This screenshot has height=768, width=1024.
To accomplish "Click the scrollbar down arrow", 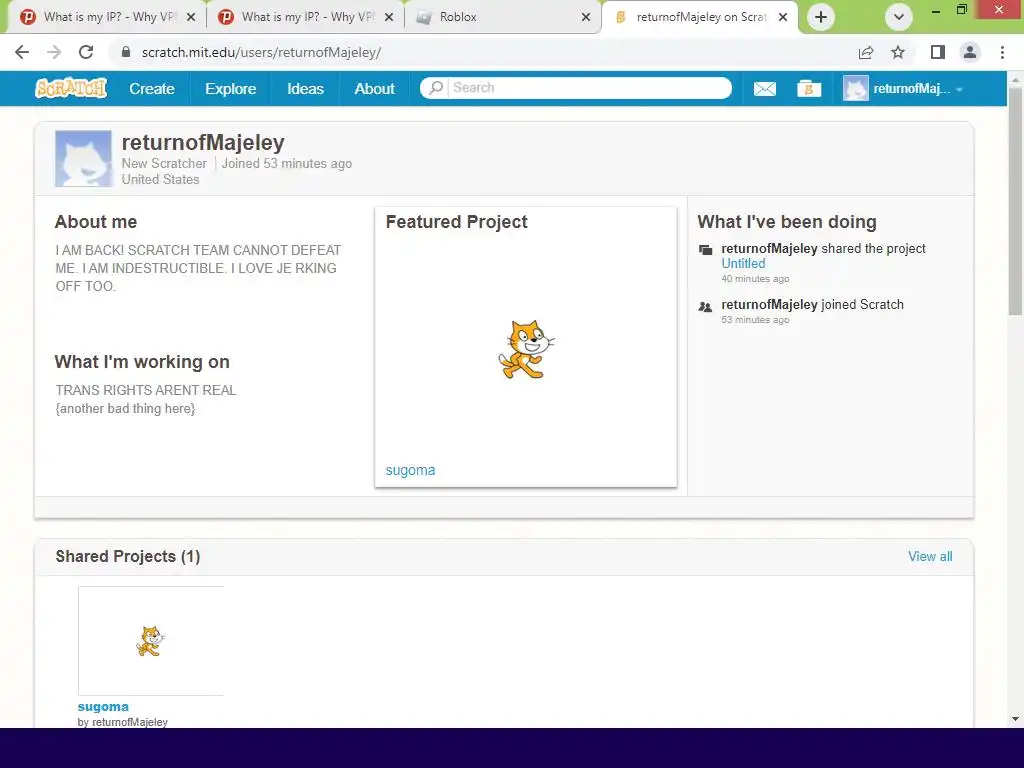I will click(x=1015, y=719).
